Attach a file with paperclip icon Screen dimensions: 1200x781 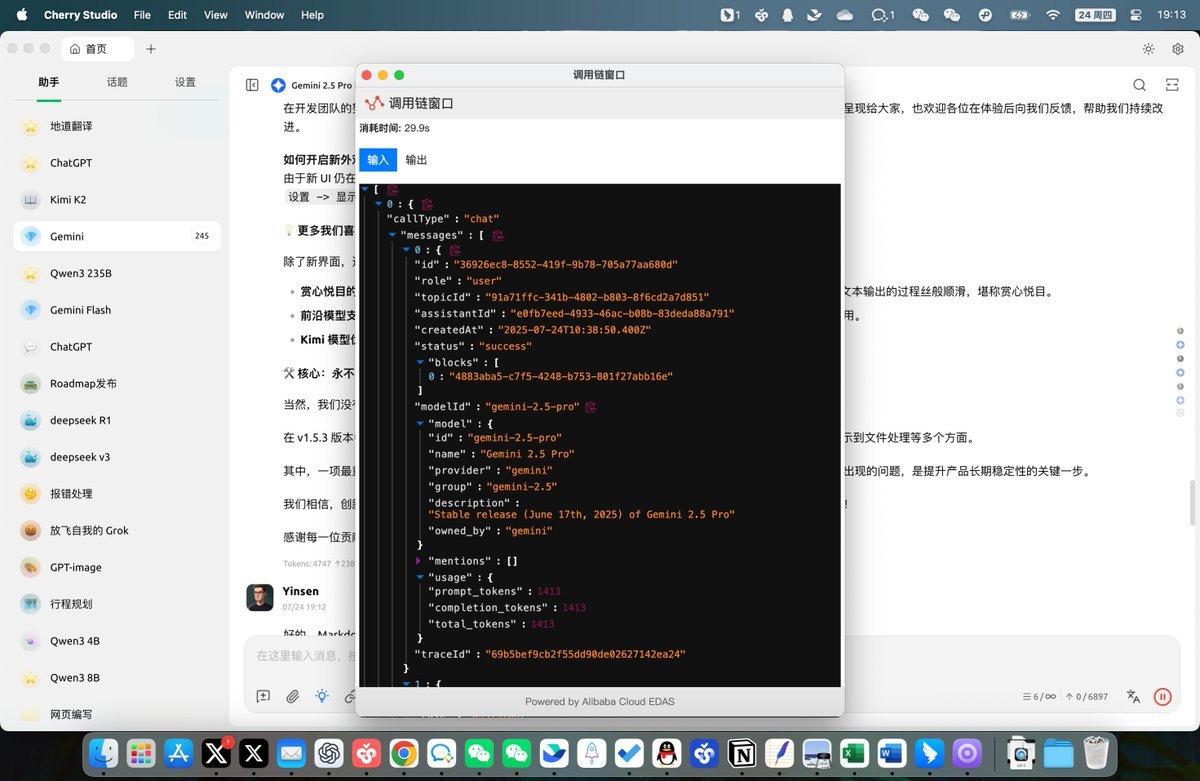coord(293,696)
